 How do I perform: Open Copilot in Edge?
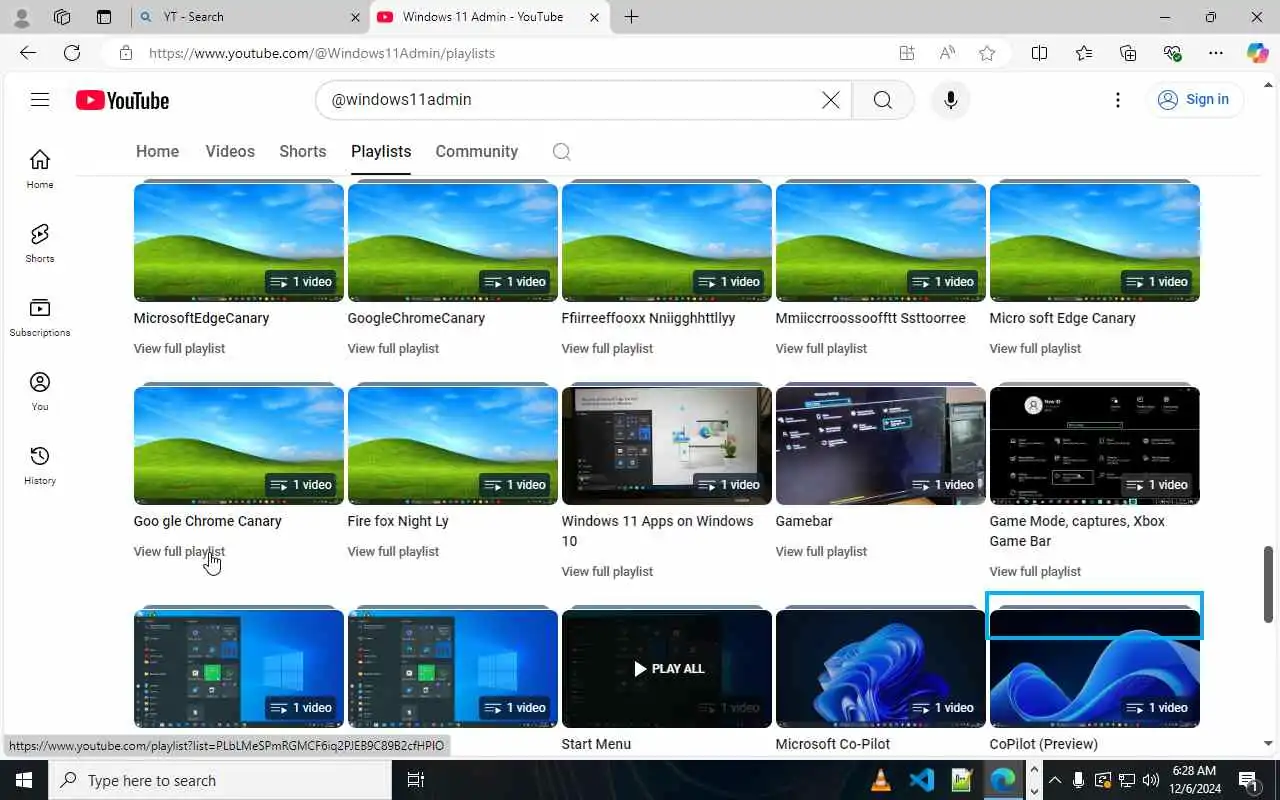[x=1257, y=53]
